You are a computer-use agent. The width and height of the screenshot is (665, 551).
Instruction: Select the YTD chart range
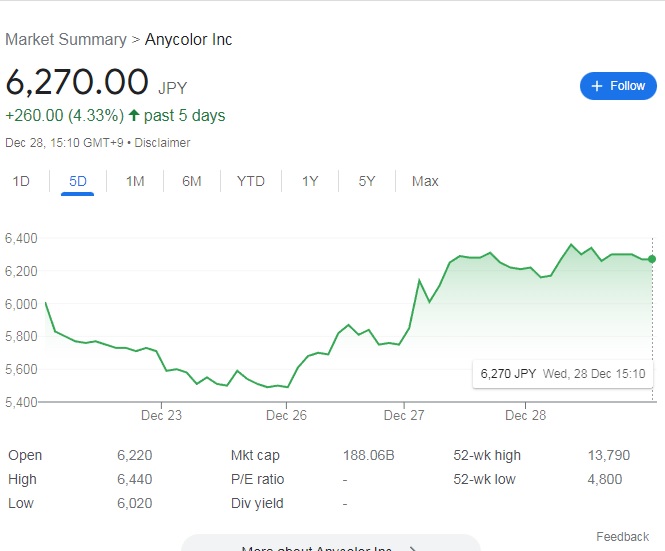point(250,181)
